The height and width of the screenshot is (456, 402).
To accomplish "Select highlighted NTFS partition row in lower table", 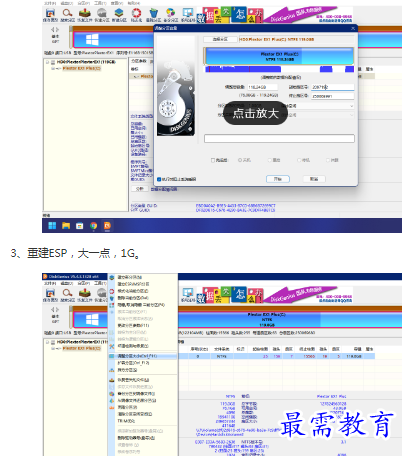I will click(277, 356).
